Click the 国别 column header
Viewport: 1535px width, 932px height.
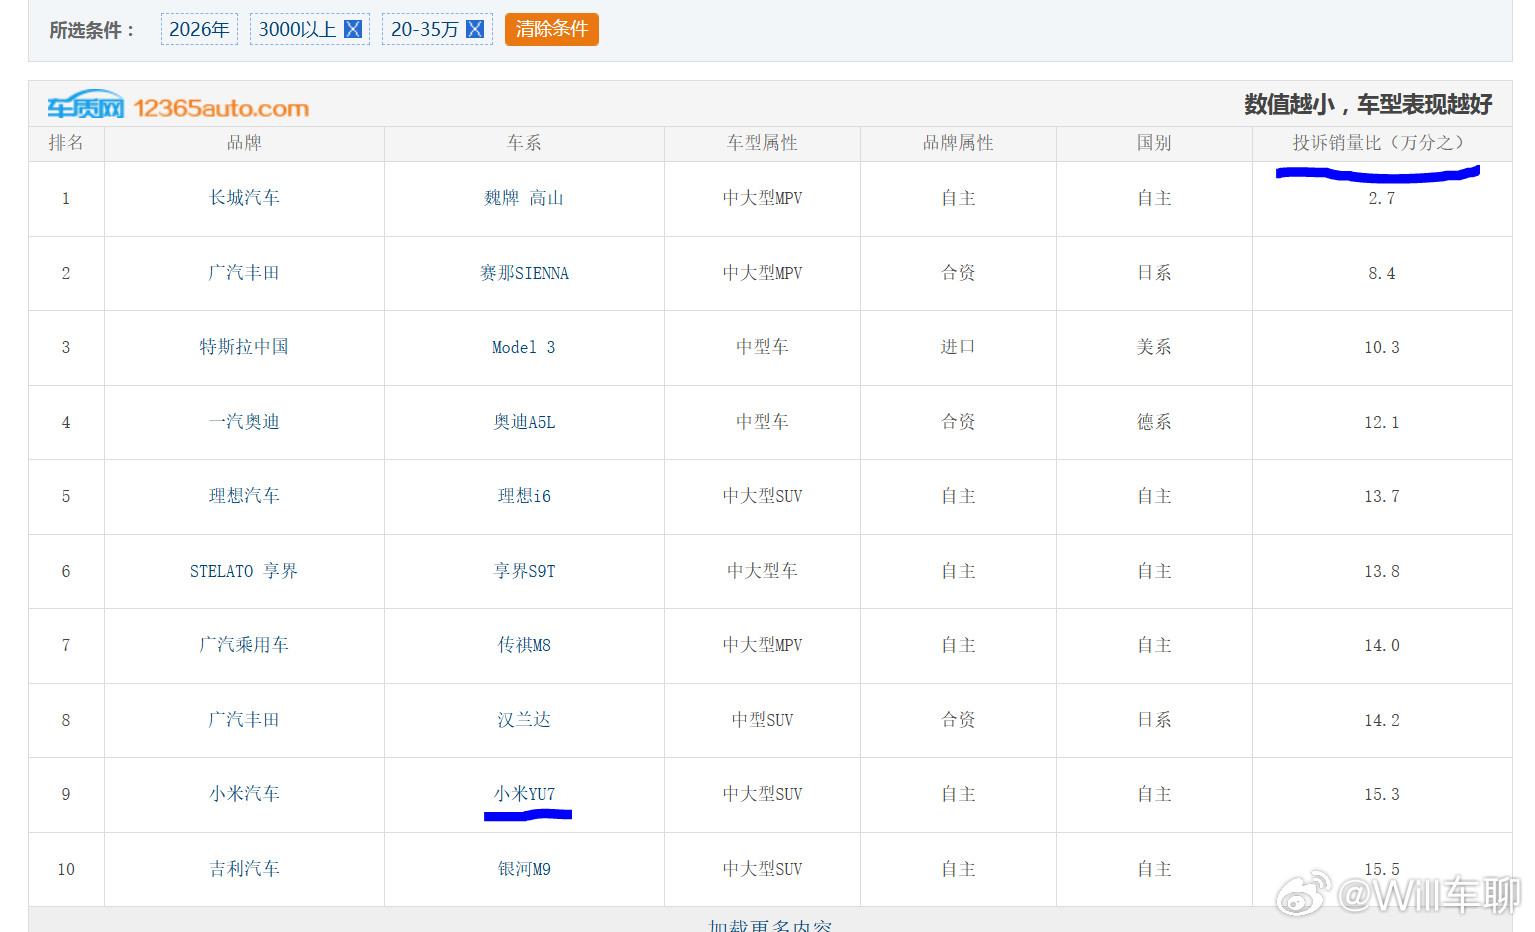(x=1154, y=143)
